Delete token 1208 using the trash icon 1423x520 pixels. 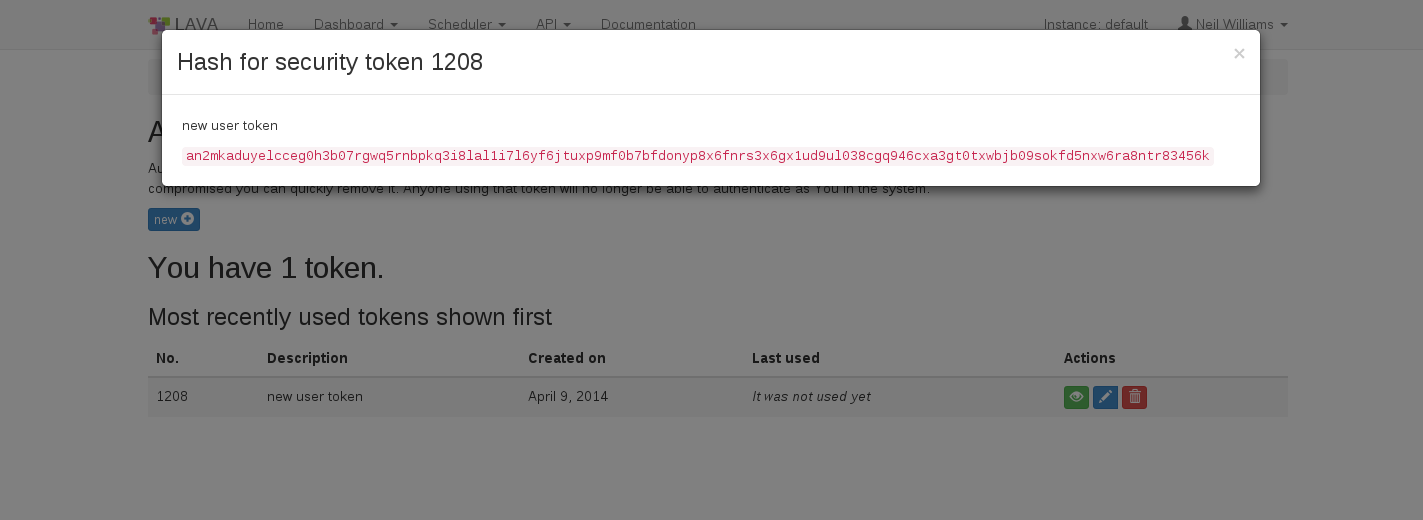(1134, 397)
